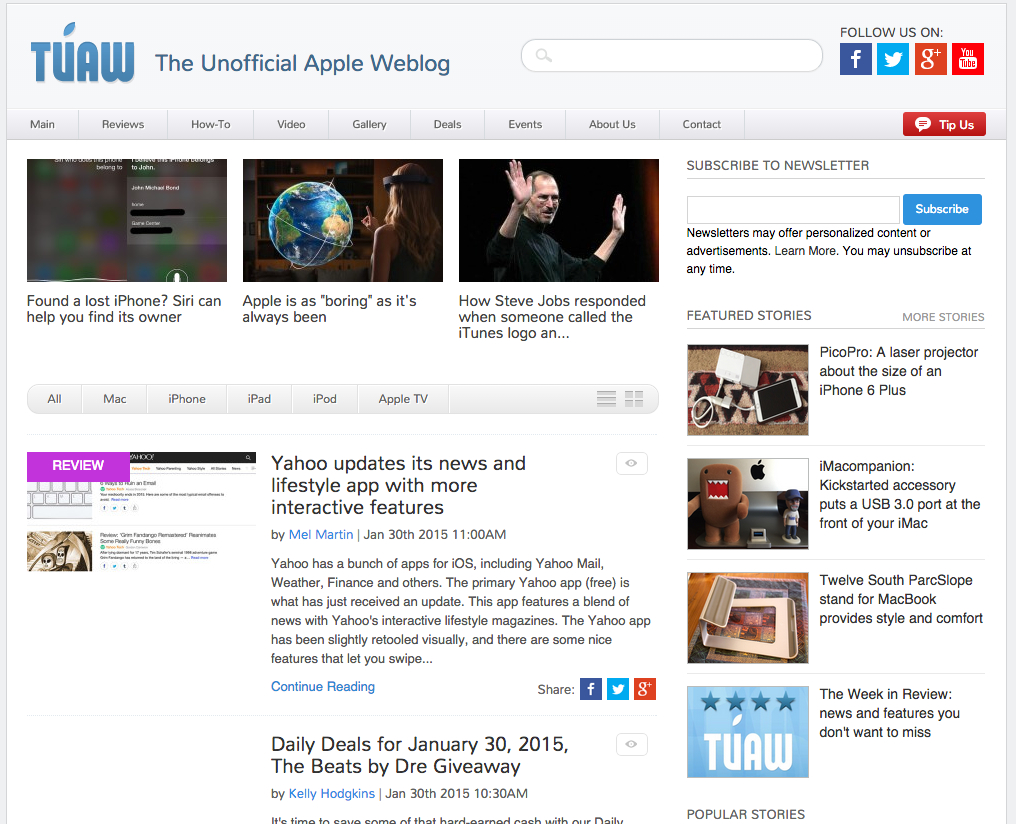
Task: Open the Events navigation tab
Action: click(x=525, y=124)
